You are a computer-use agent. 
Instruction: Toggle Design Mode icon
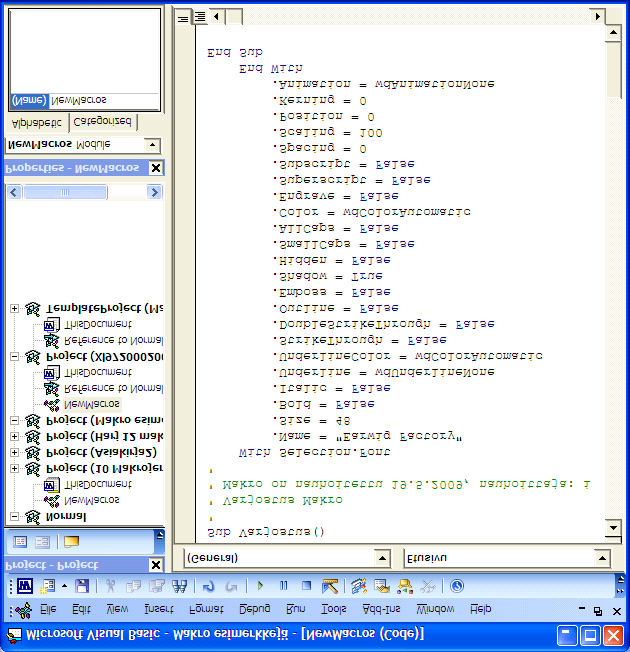click(330, 586)
